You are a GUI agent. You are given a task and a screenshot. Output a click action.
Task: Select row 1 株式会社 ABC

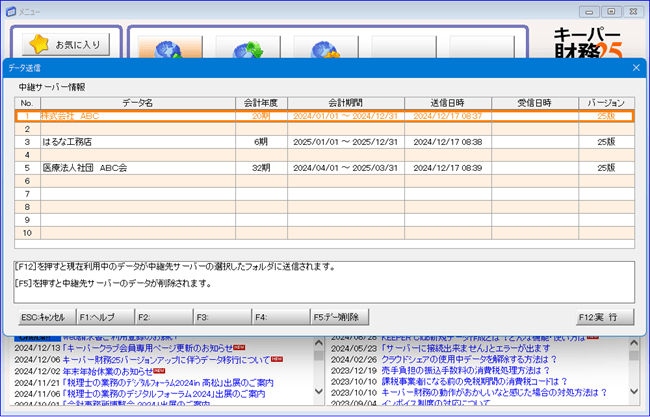point(325,116)
